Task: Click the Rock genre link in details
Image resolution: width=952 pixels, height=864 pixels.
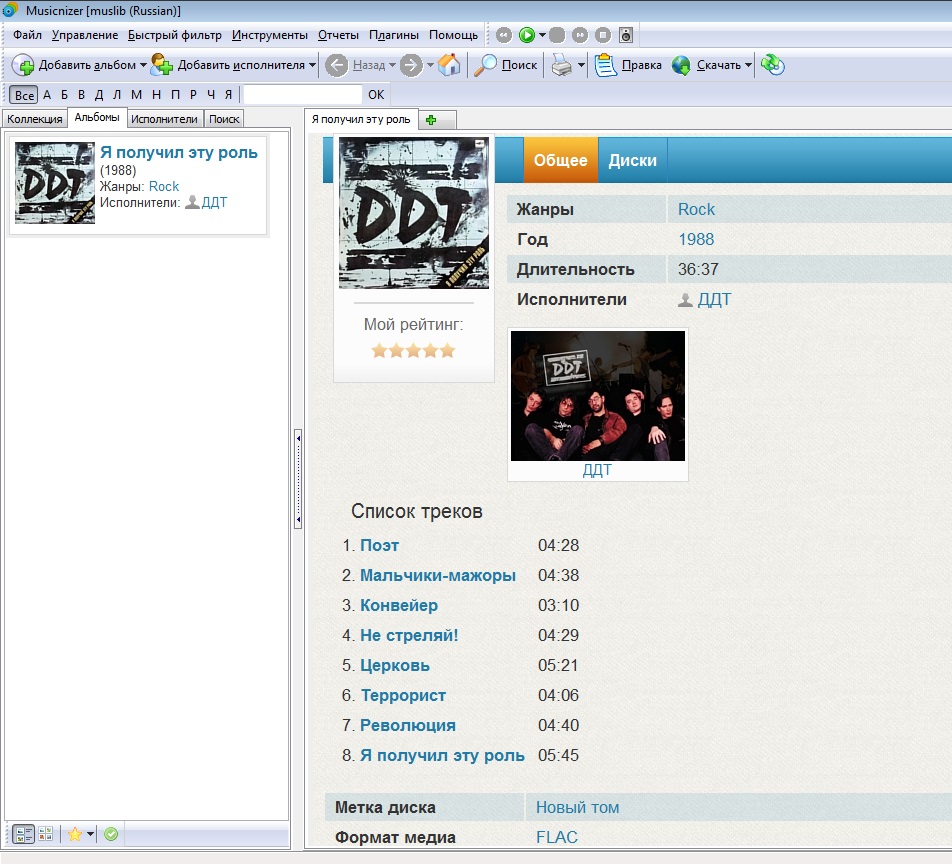Action: [x=696, y=209]
